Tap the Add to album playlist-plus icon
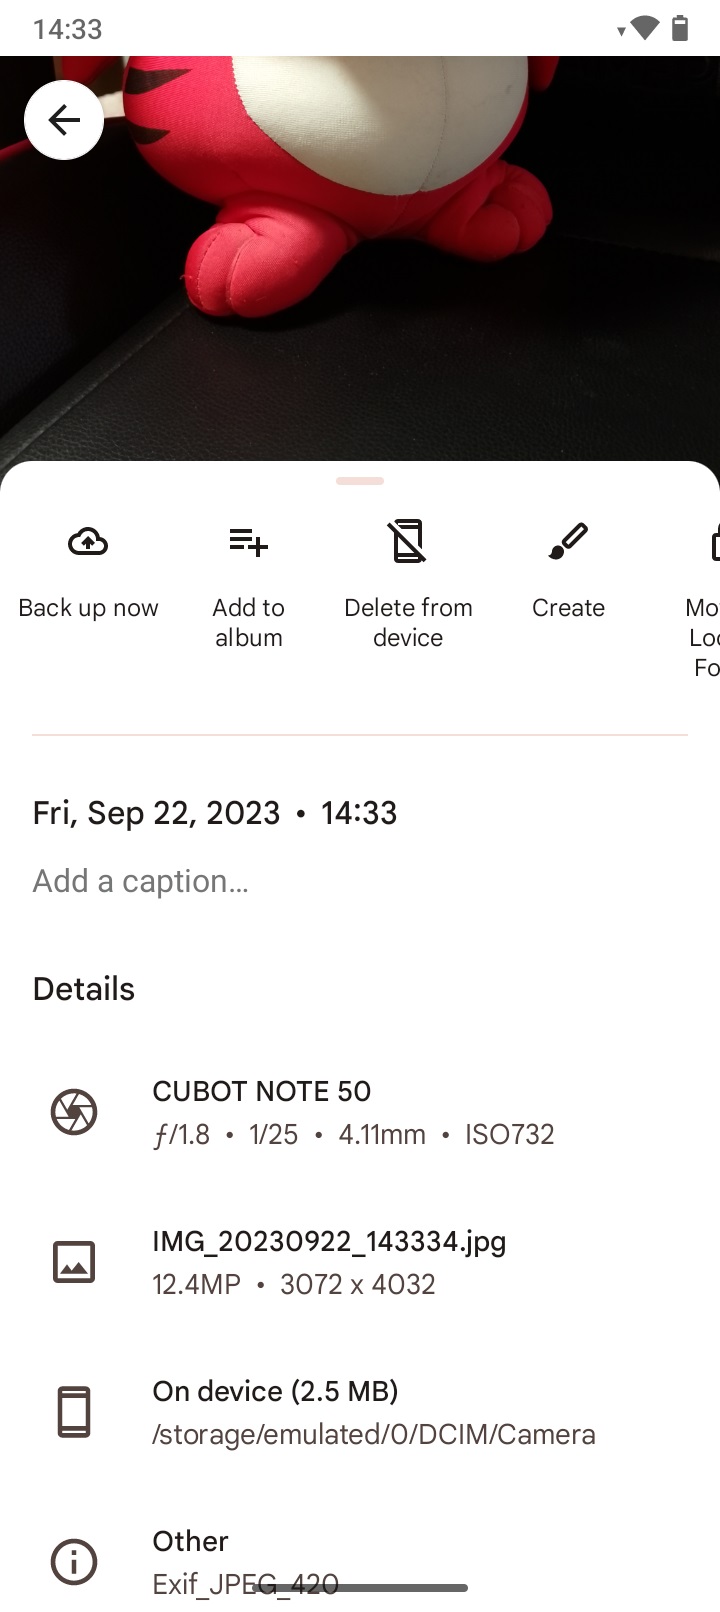720x1612 pixels. pyautogui.click(x=248, y=542)
